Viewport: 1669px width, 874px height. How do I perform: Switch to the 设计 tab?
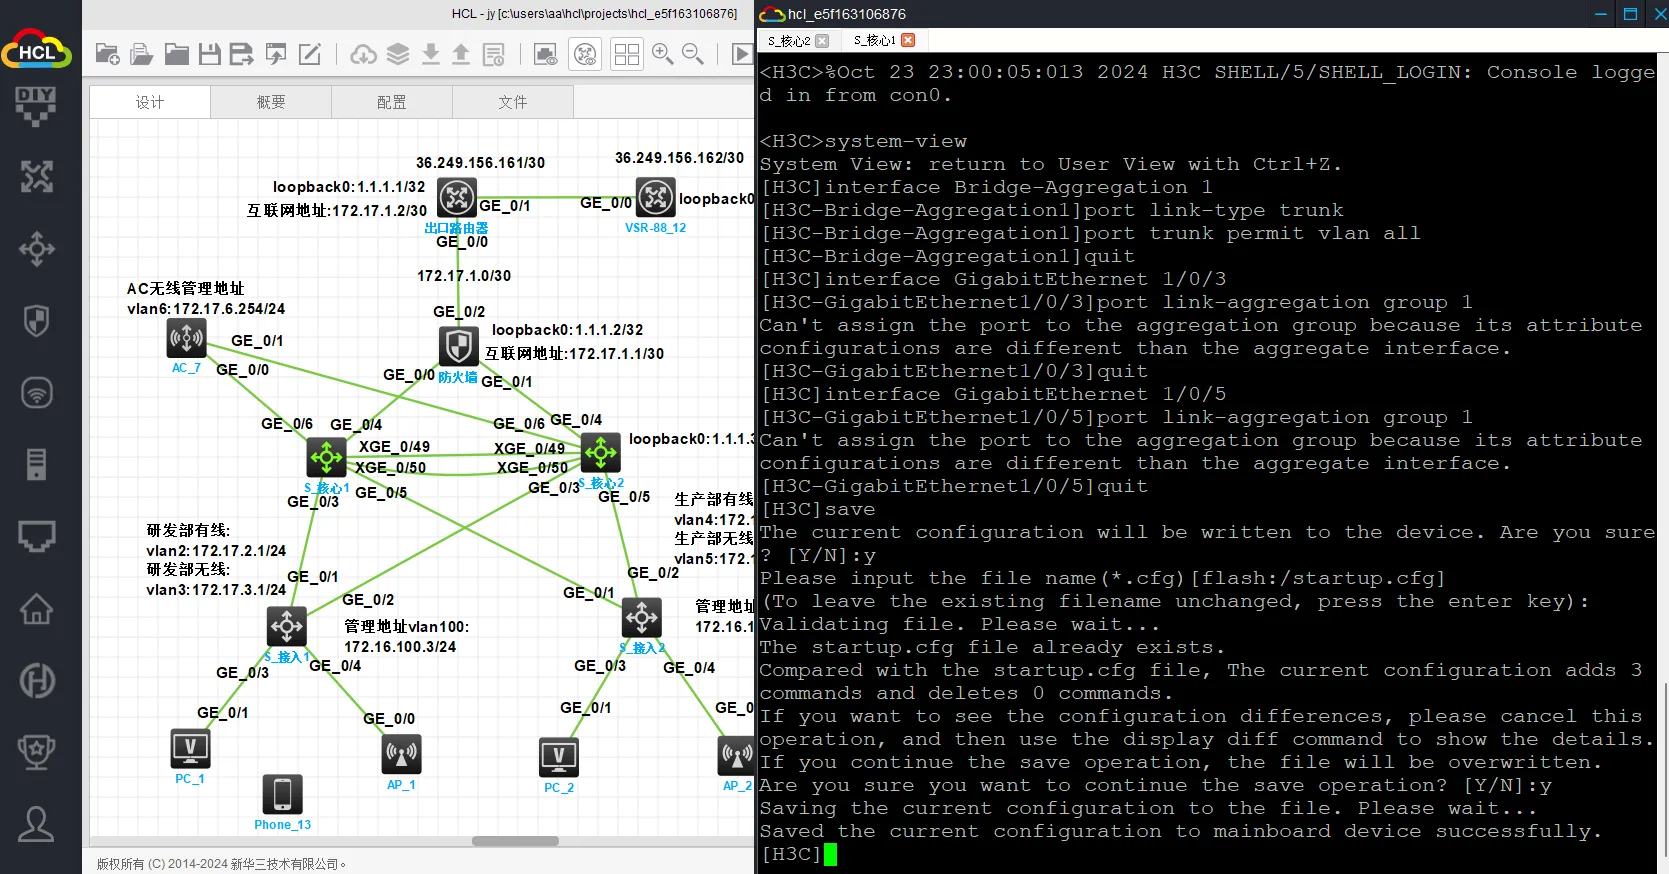point(150,102)
